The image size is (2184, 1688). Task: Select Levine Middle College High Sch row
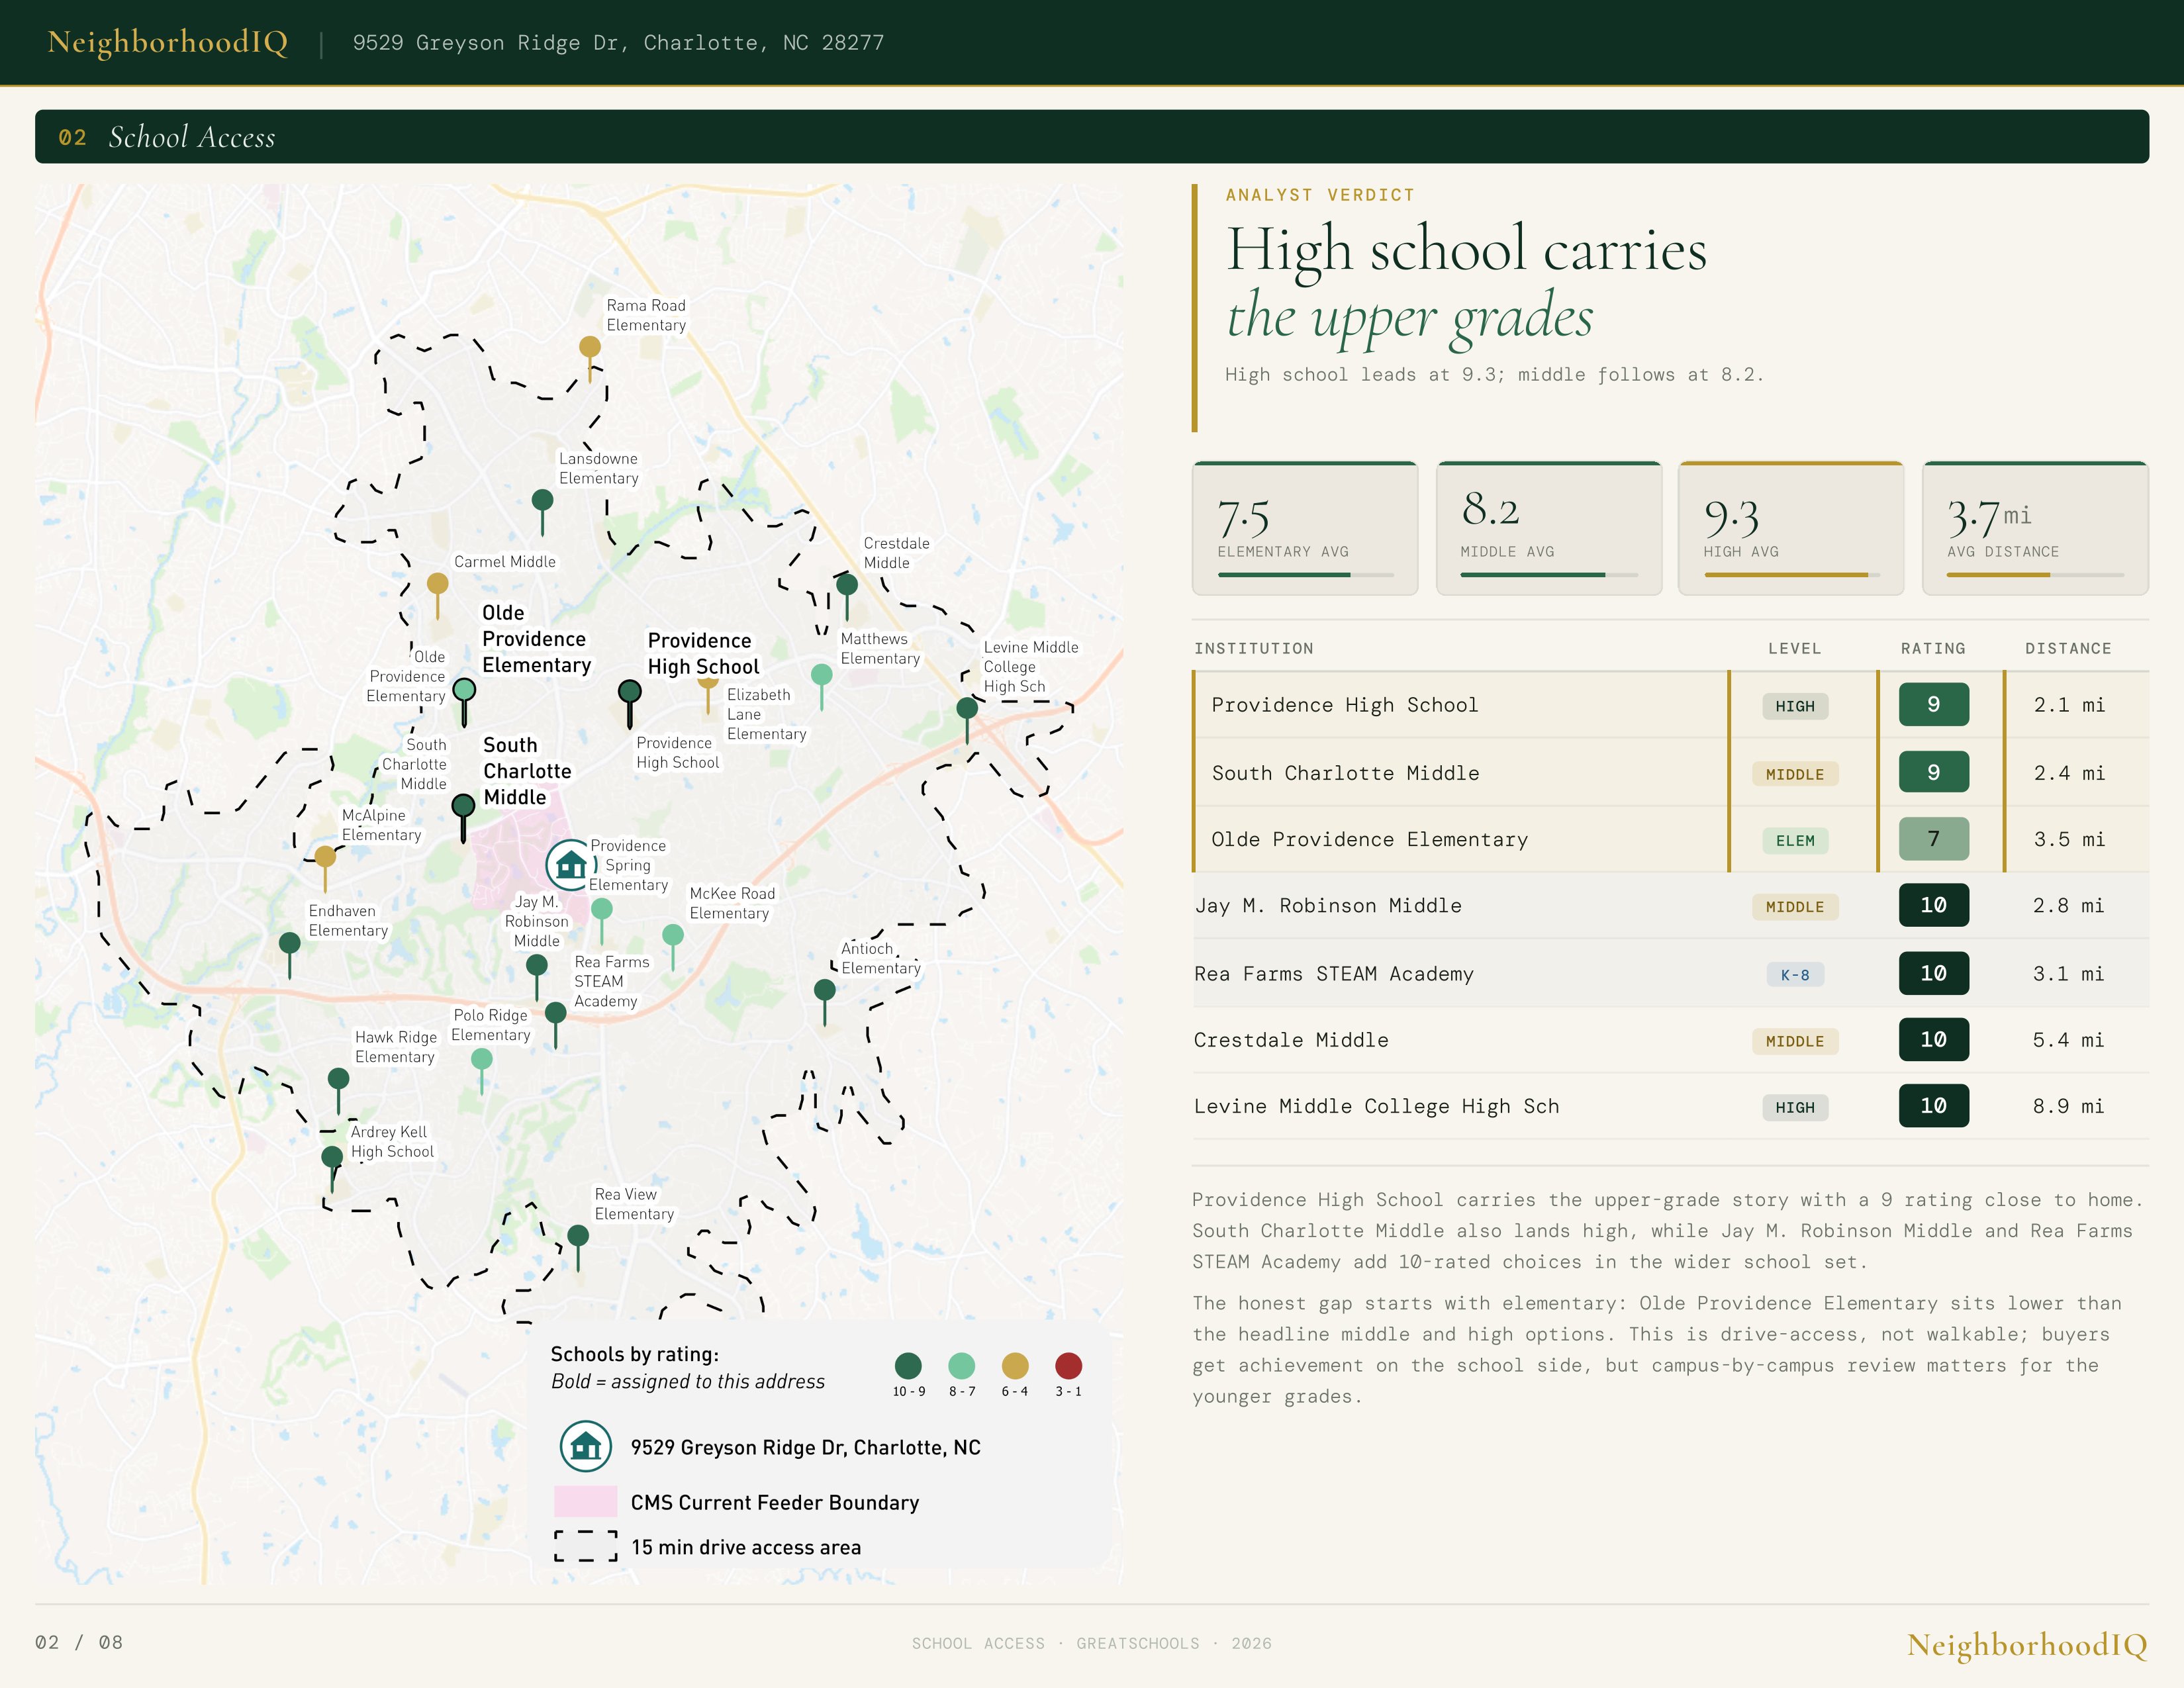(x=1670, y=1106)
